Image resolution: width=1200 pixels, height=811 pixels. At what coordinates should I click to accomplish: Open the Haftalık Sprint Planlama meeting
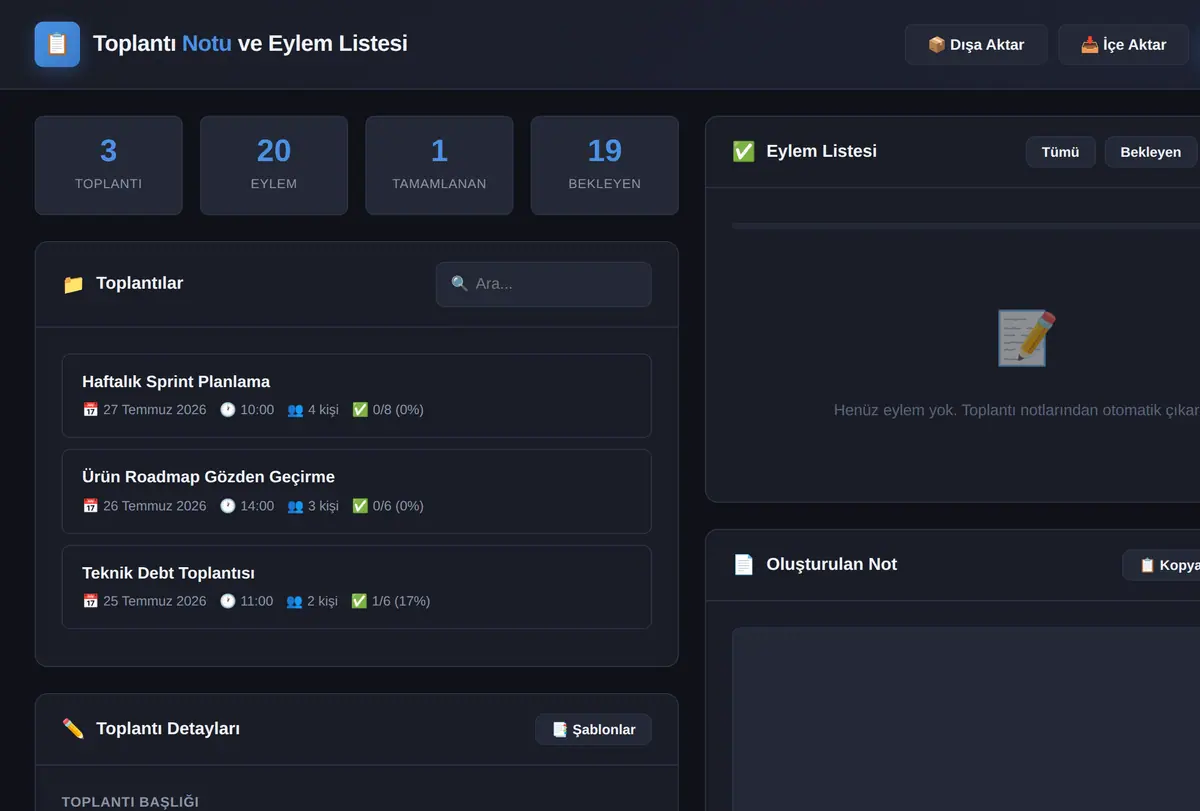pyautogui.click(x=356, y=395)
